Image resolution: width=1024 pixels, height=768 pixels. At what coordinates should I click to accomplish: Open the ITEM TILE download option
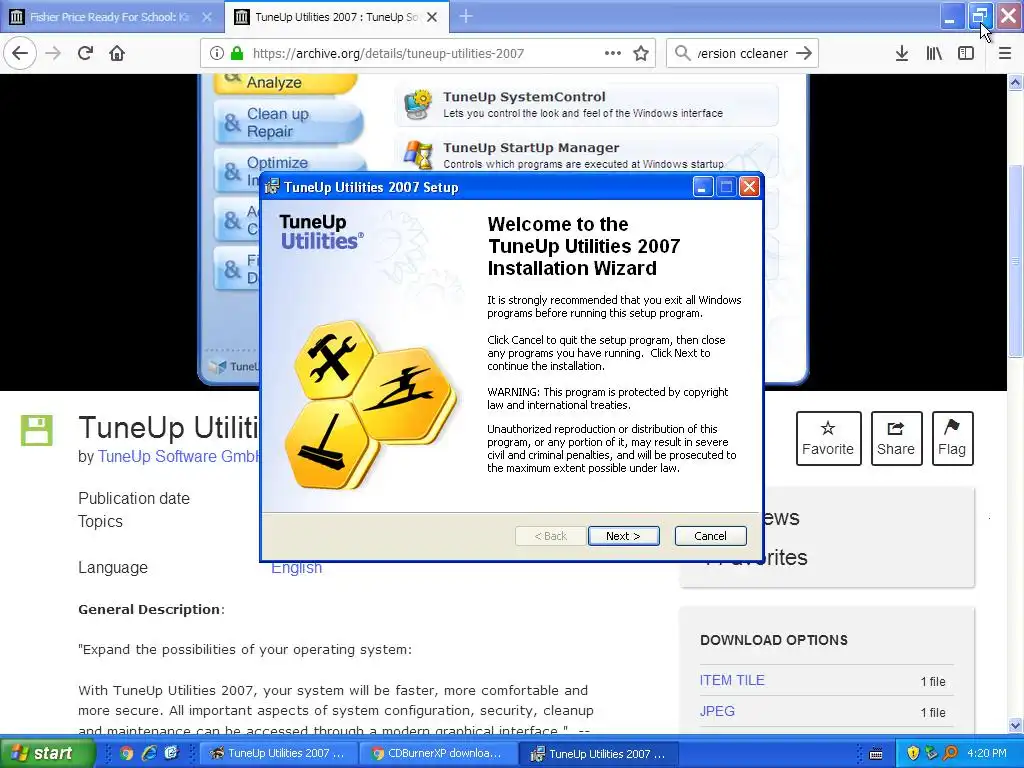[x=732, y=680]
